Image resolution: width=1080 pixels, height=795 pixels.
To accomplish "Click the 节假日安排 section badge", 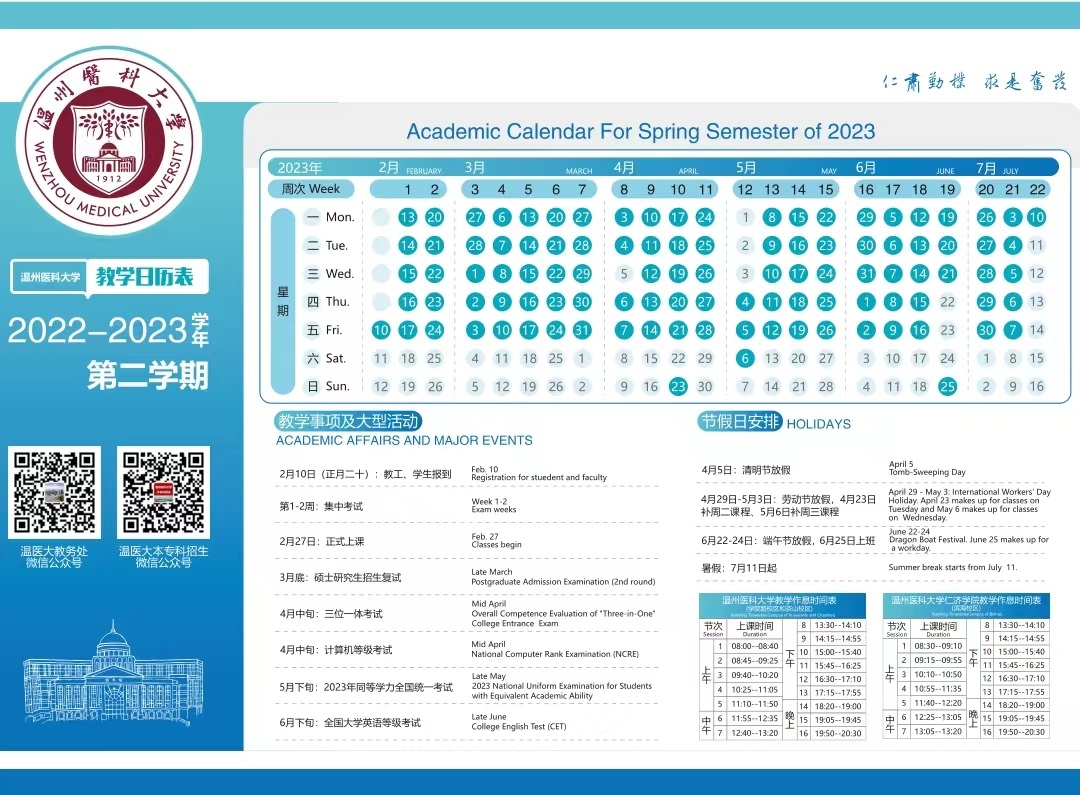I will click(x=740, y=422).
